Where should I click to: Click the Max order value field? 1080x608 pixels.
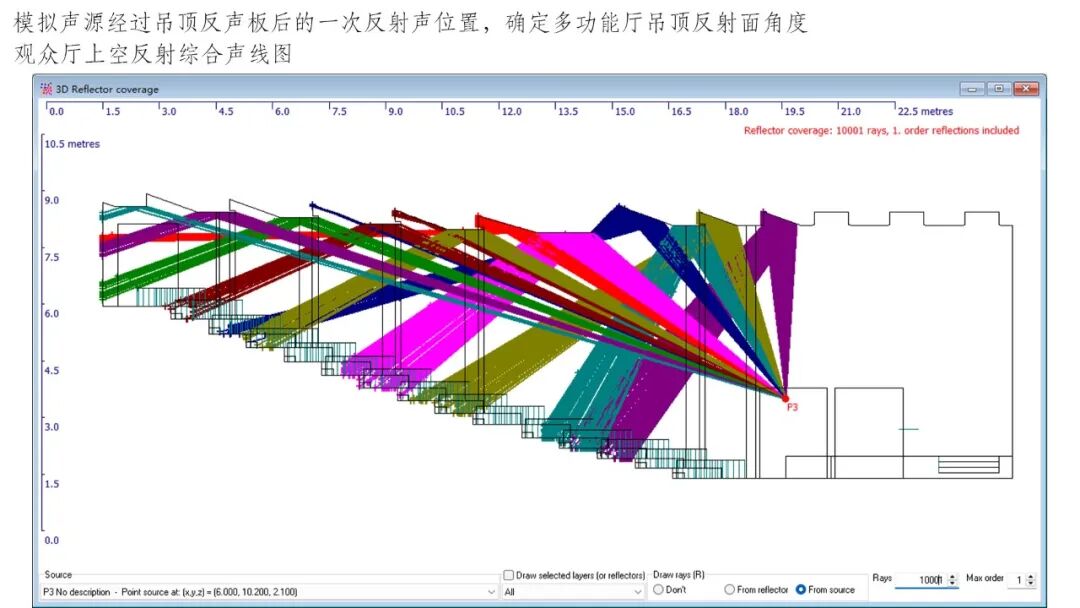point(1017,580)
